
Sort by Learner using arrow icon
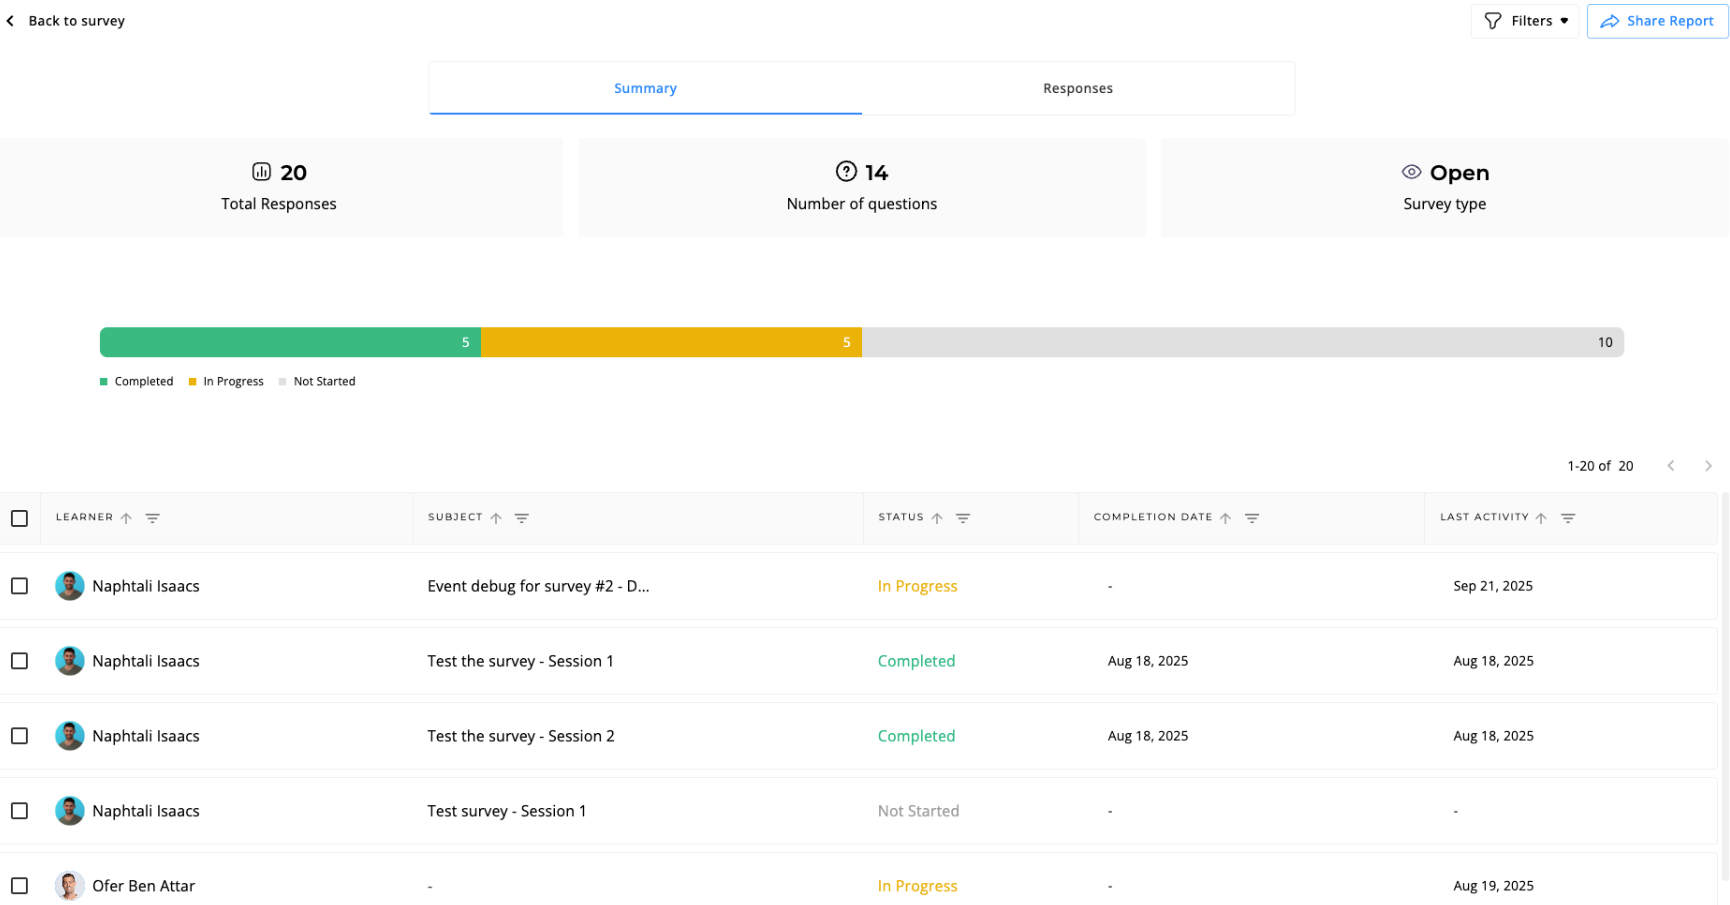(x=126, y=518)
